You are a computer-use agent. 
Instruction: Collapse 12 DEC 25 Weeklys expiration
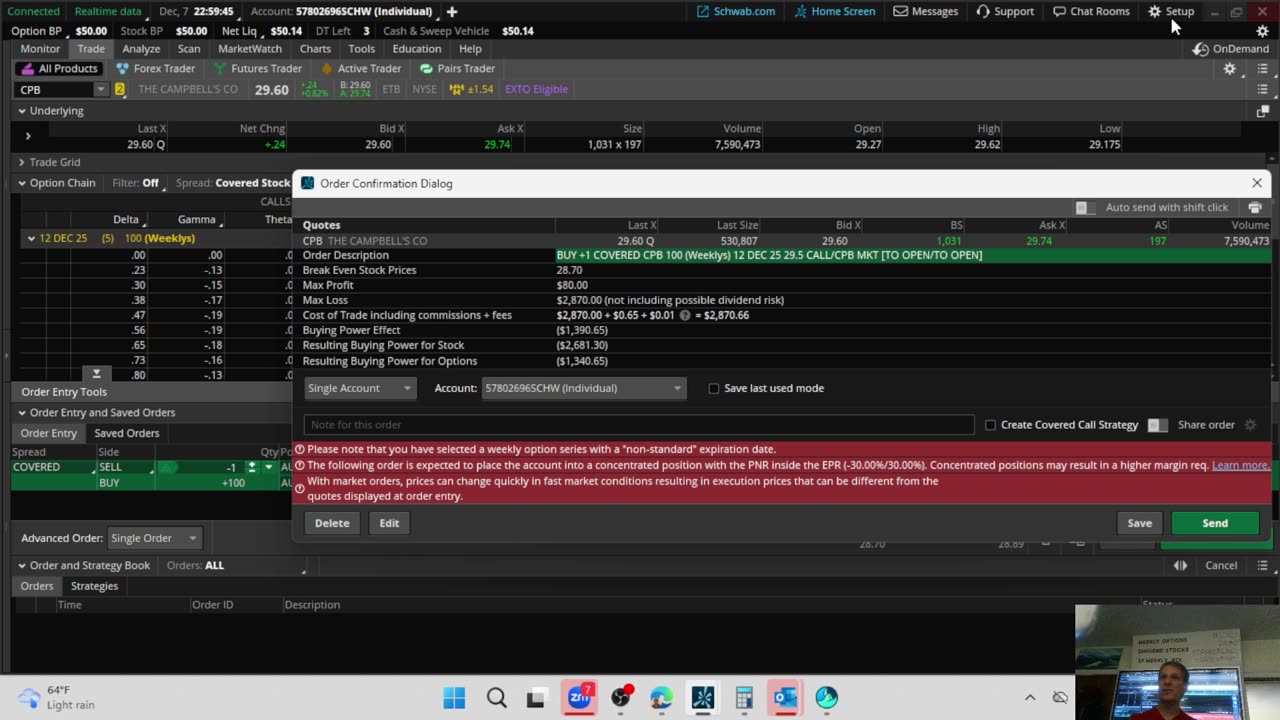point(31,238)
